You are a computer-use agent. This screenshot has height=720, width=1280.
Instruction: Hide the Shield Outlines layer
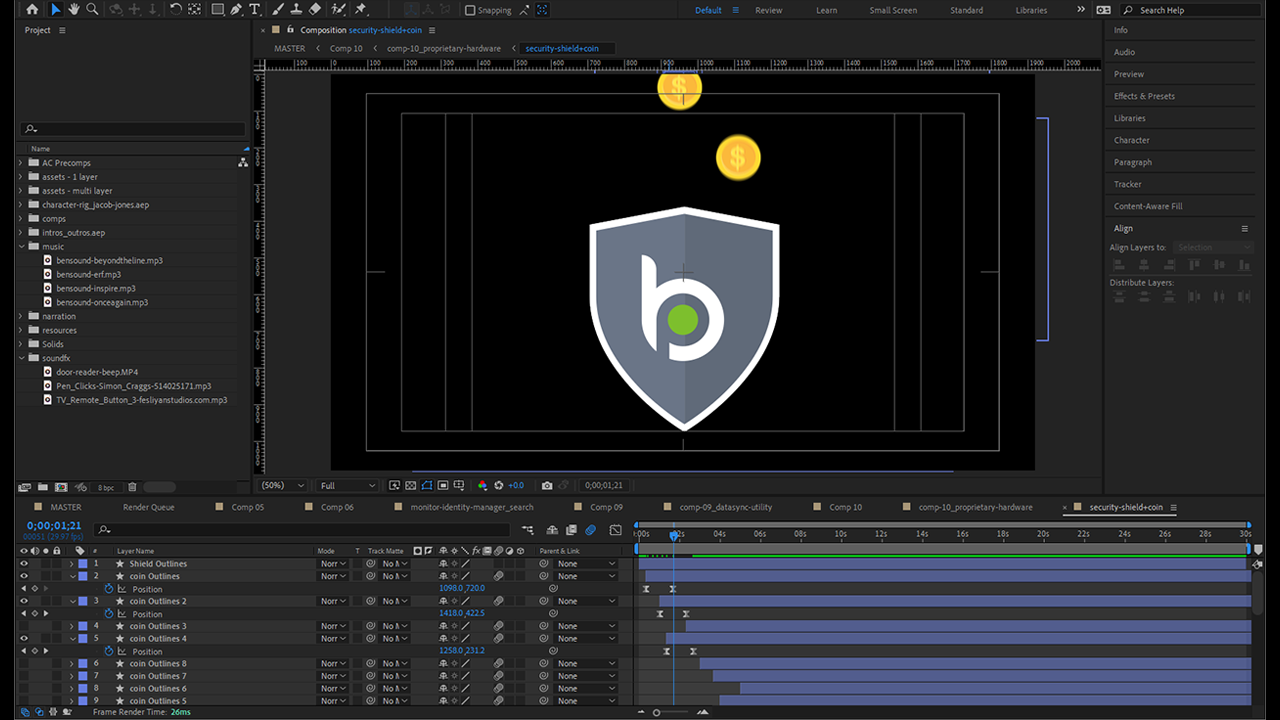click(x=25, y=564)
